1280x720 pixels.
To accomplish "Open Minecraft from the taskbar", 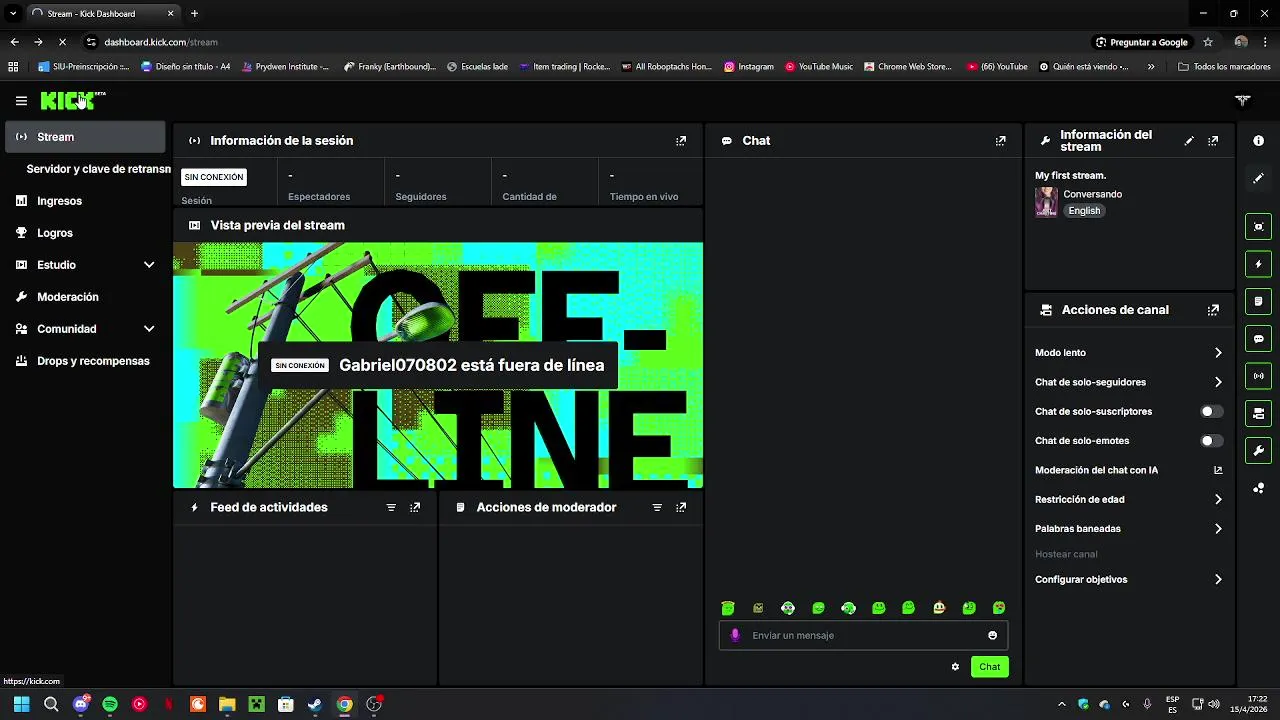I will (x=256, y=704).
